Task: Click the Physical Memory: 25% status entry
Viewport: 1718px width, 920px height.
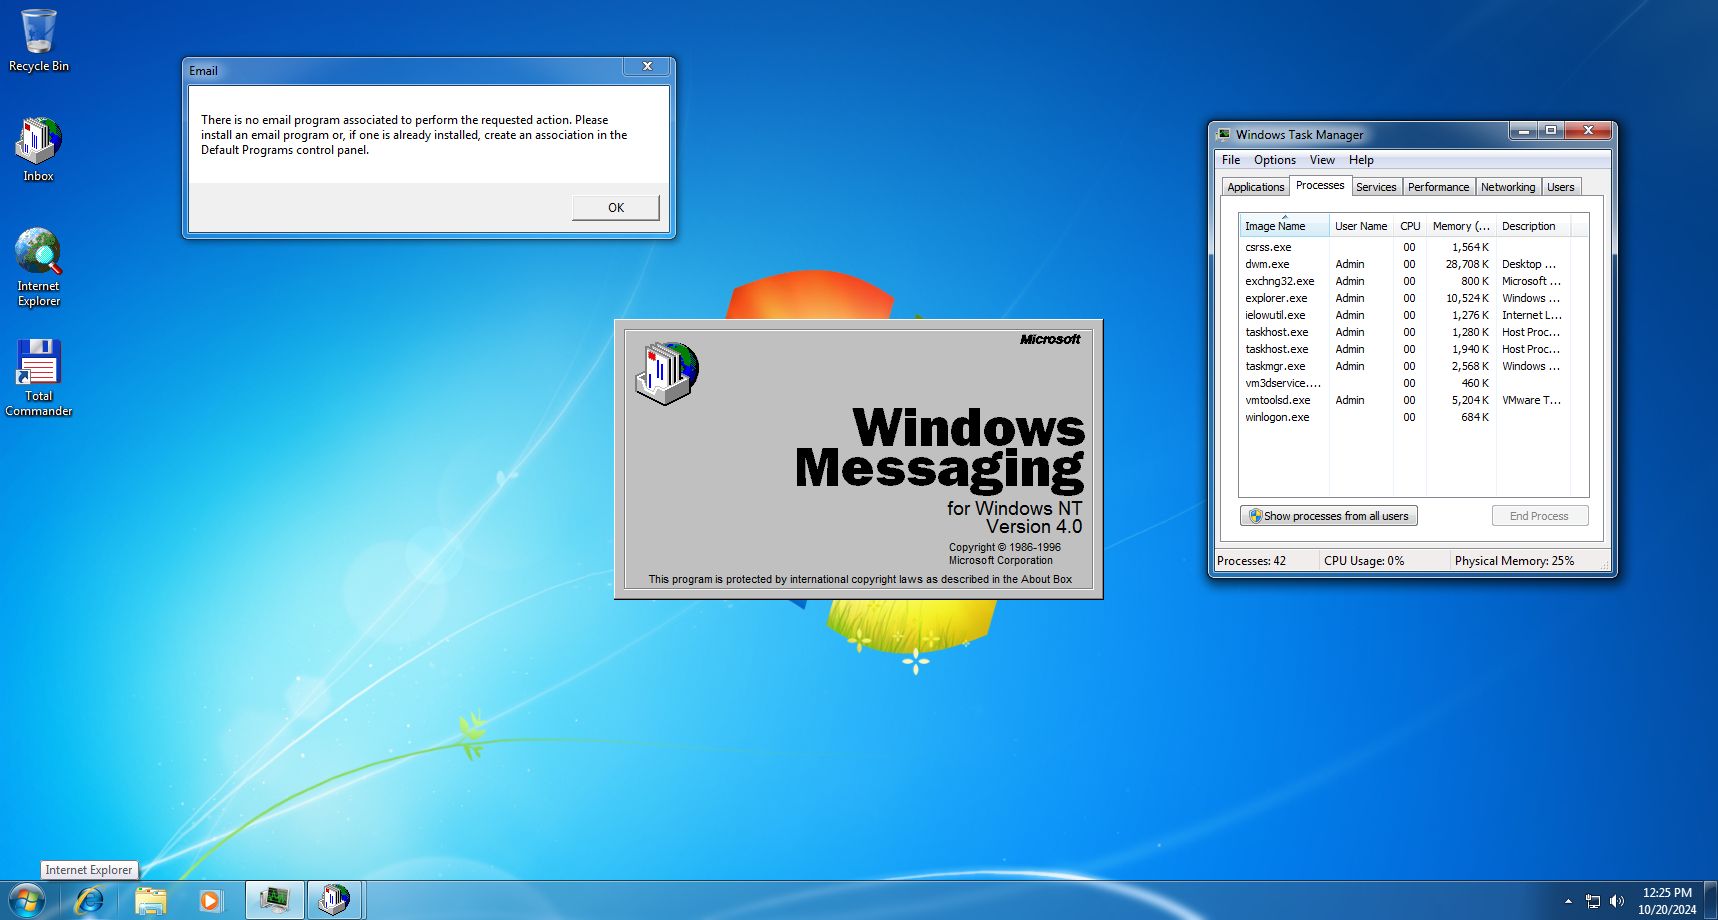Action: [1514, 561]
